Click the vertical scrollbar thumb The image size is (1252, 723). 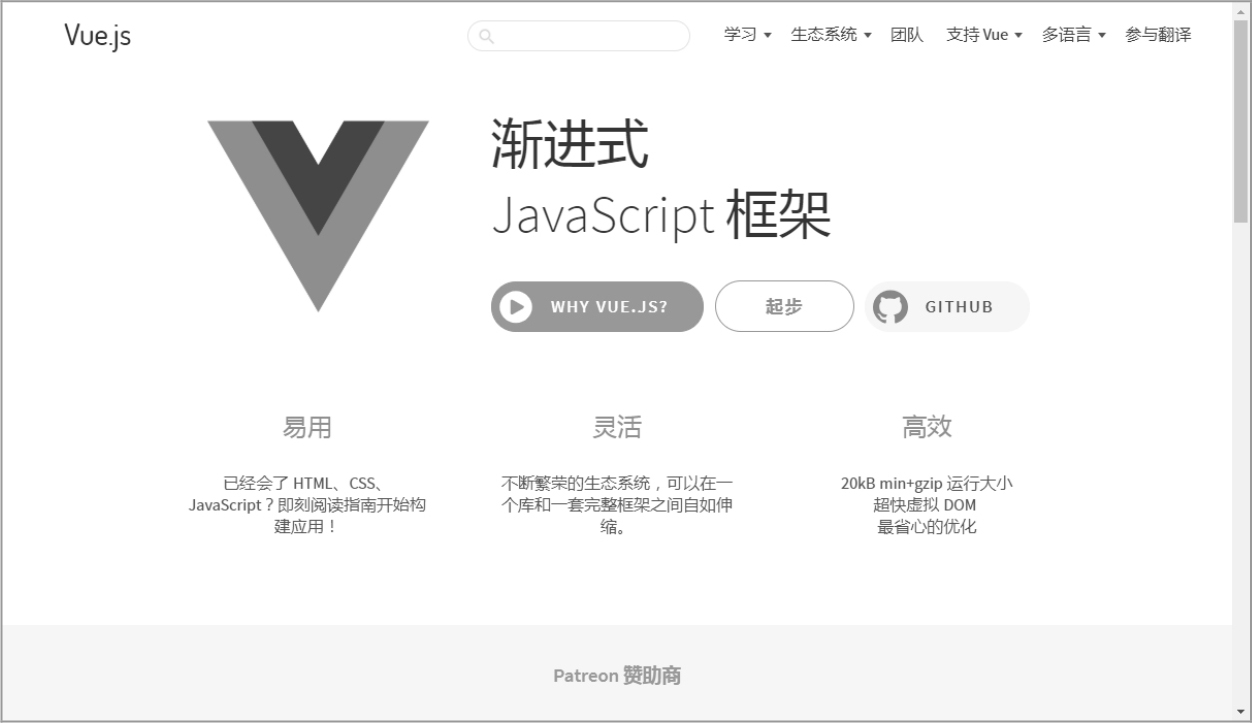[1241, 121]
